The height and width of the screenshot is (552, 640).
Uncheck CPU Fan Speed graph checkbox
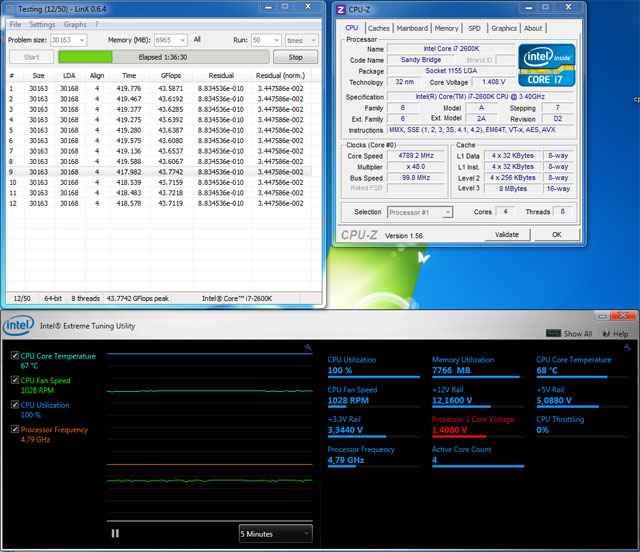(x=15, y=380)
